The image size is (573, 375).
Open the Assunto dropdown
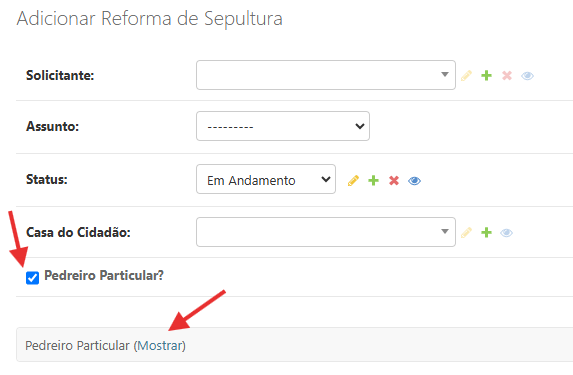(x=283, y=126)
